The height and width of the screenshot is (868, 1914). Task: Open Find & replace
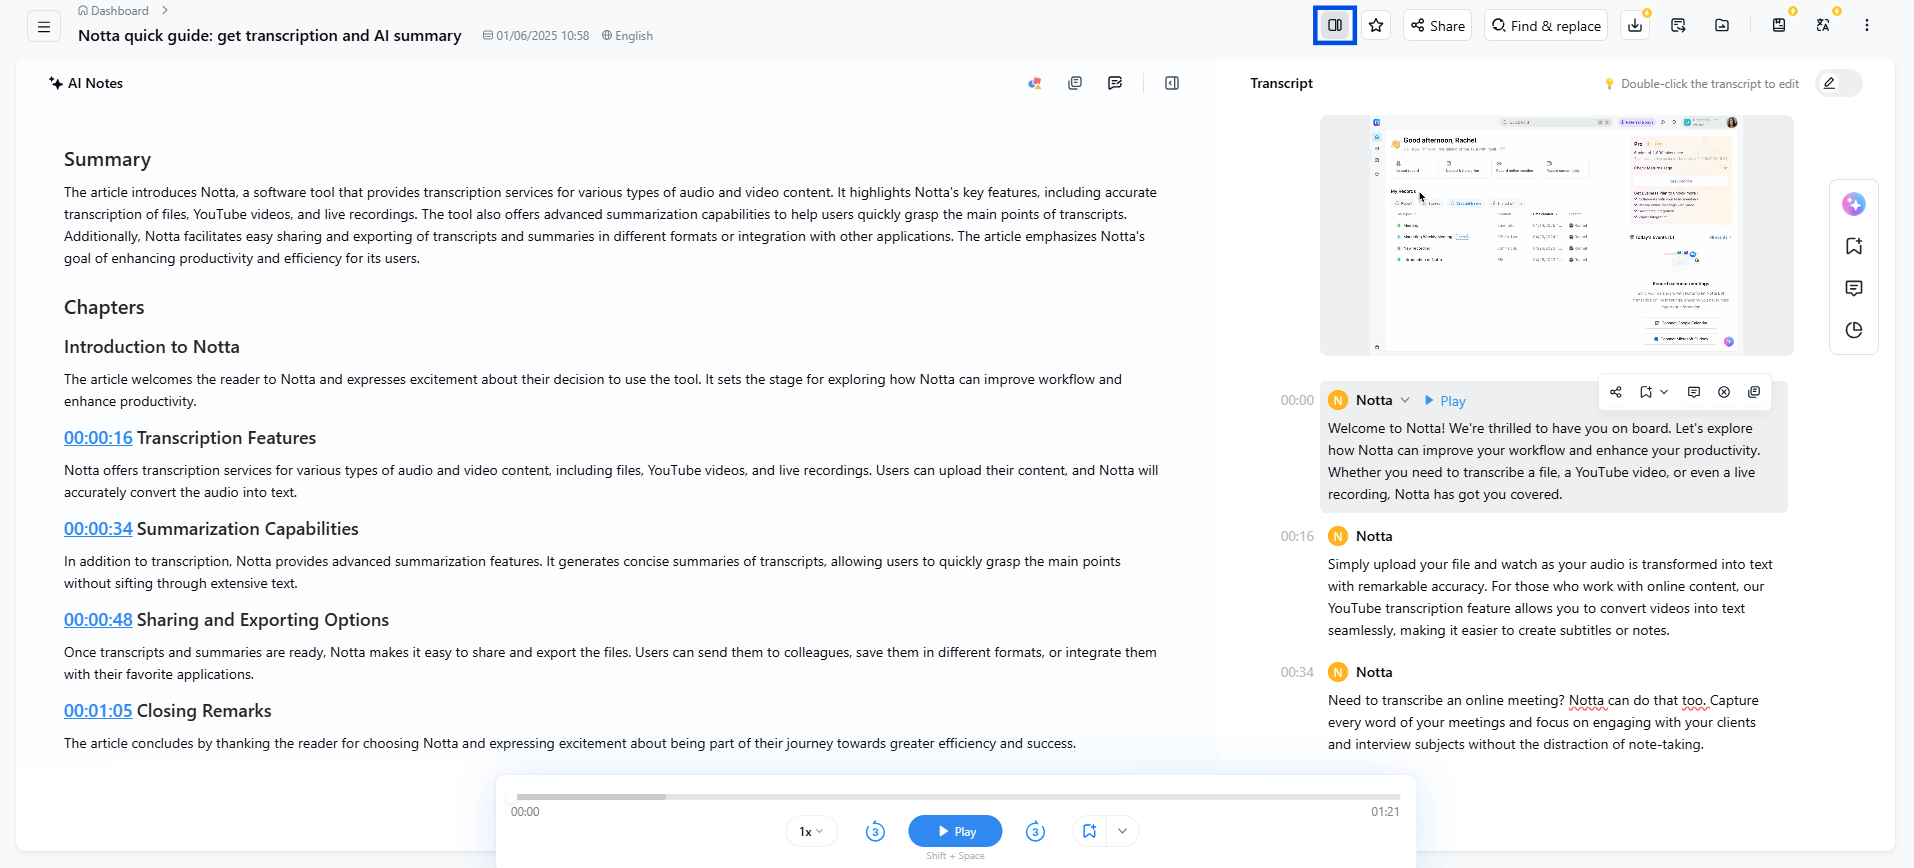(1546, 26)
